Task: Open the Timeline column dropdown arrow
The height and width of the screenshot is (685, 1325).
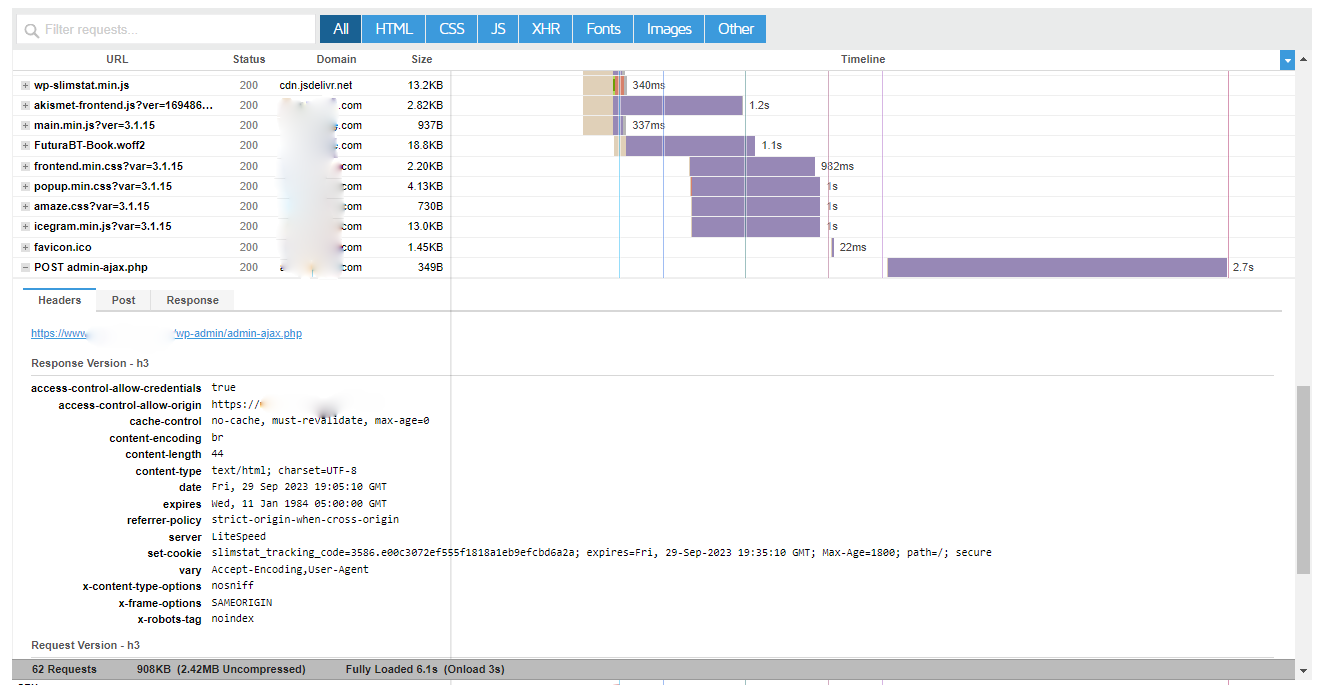Action: pos(1287,60)
